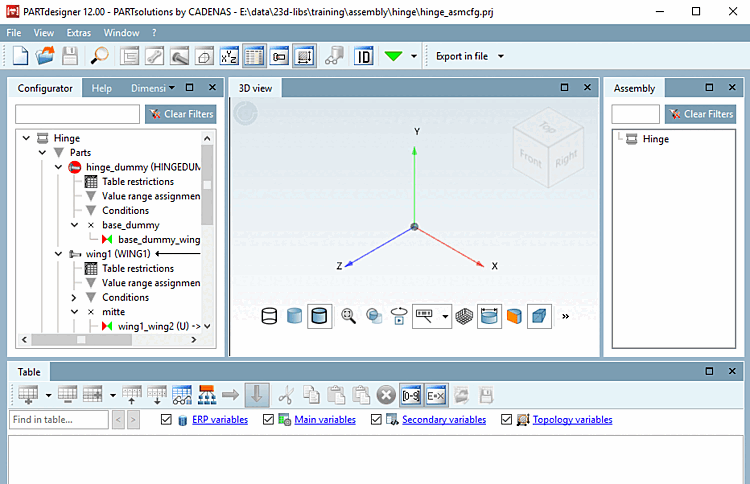
Task: Switch to the Help tab
Action: point(101,88)
